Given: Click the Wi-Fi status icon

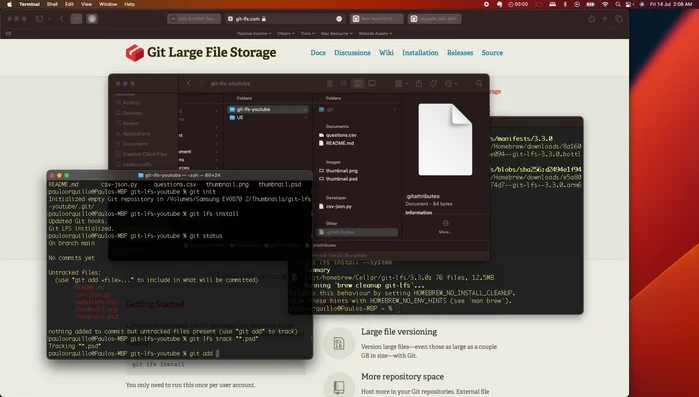Looking at the screenshot, I should click(605, 4).
